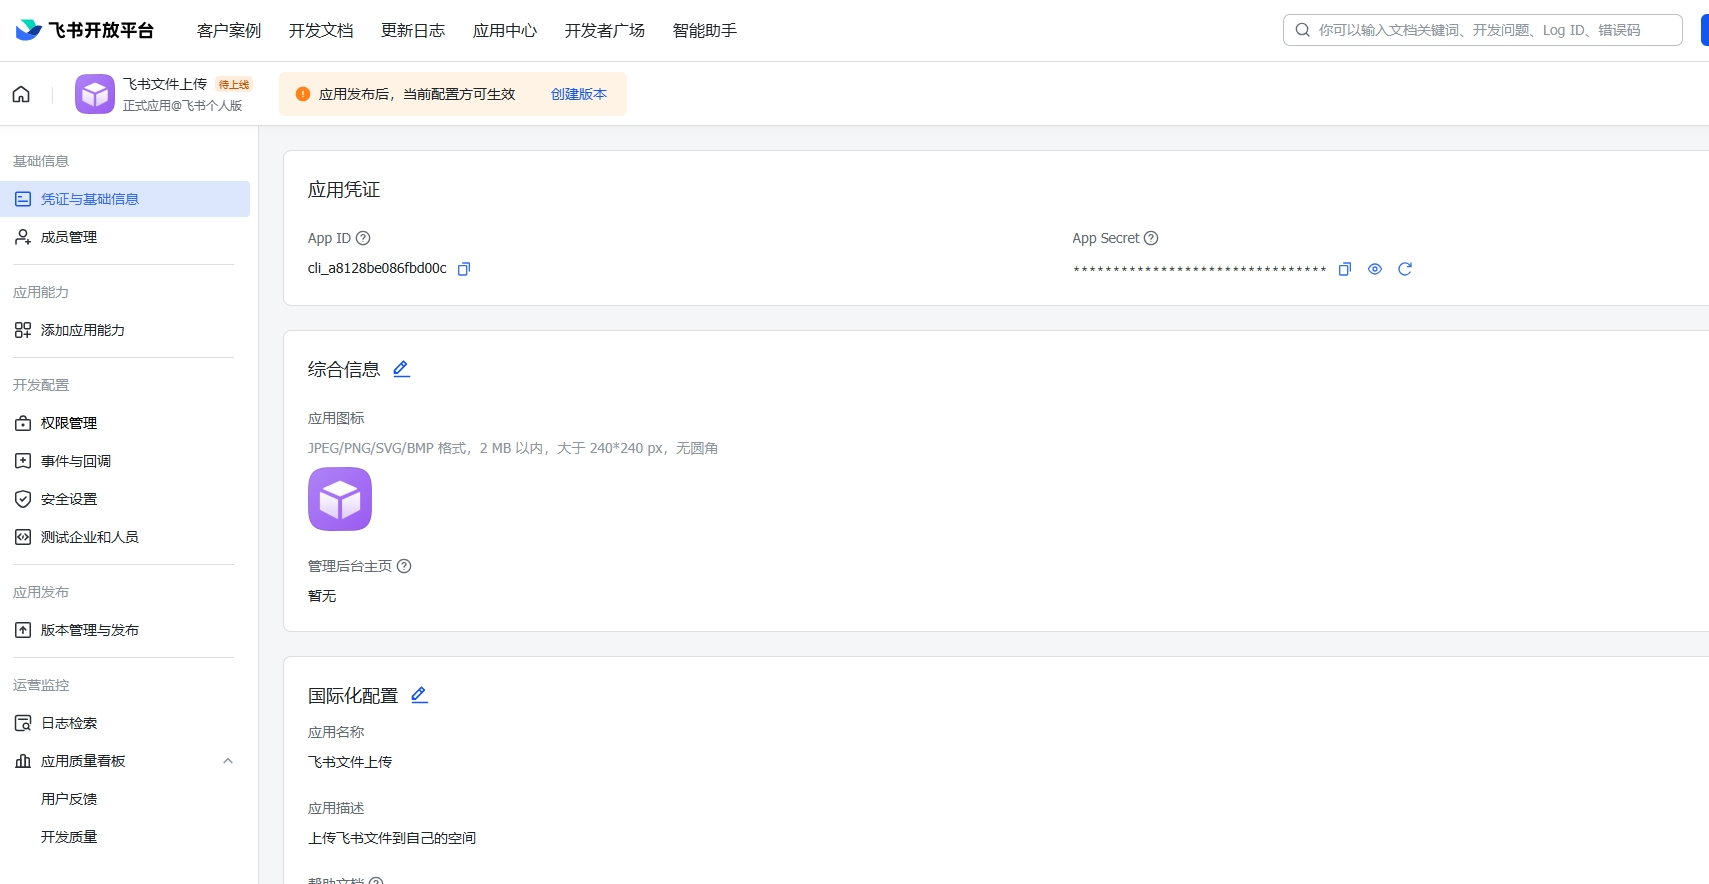Reveal App Secret with eye icon
This screenshot has width=1709, height=884.
point(1375,269)
